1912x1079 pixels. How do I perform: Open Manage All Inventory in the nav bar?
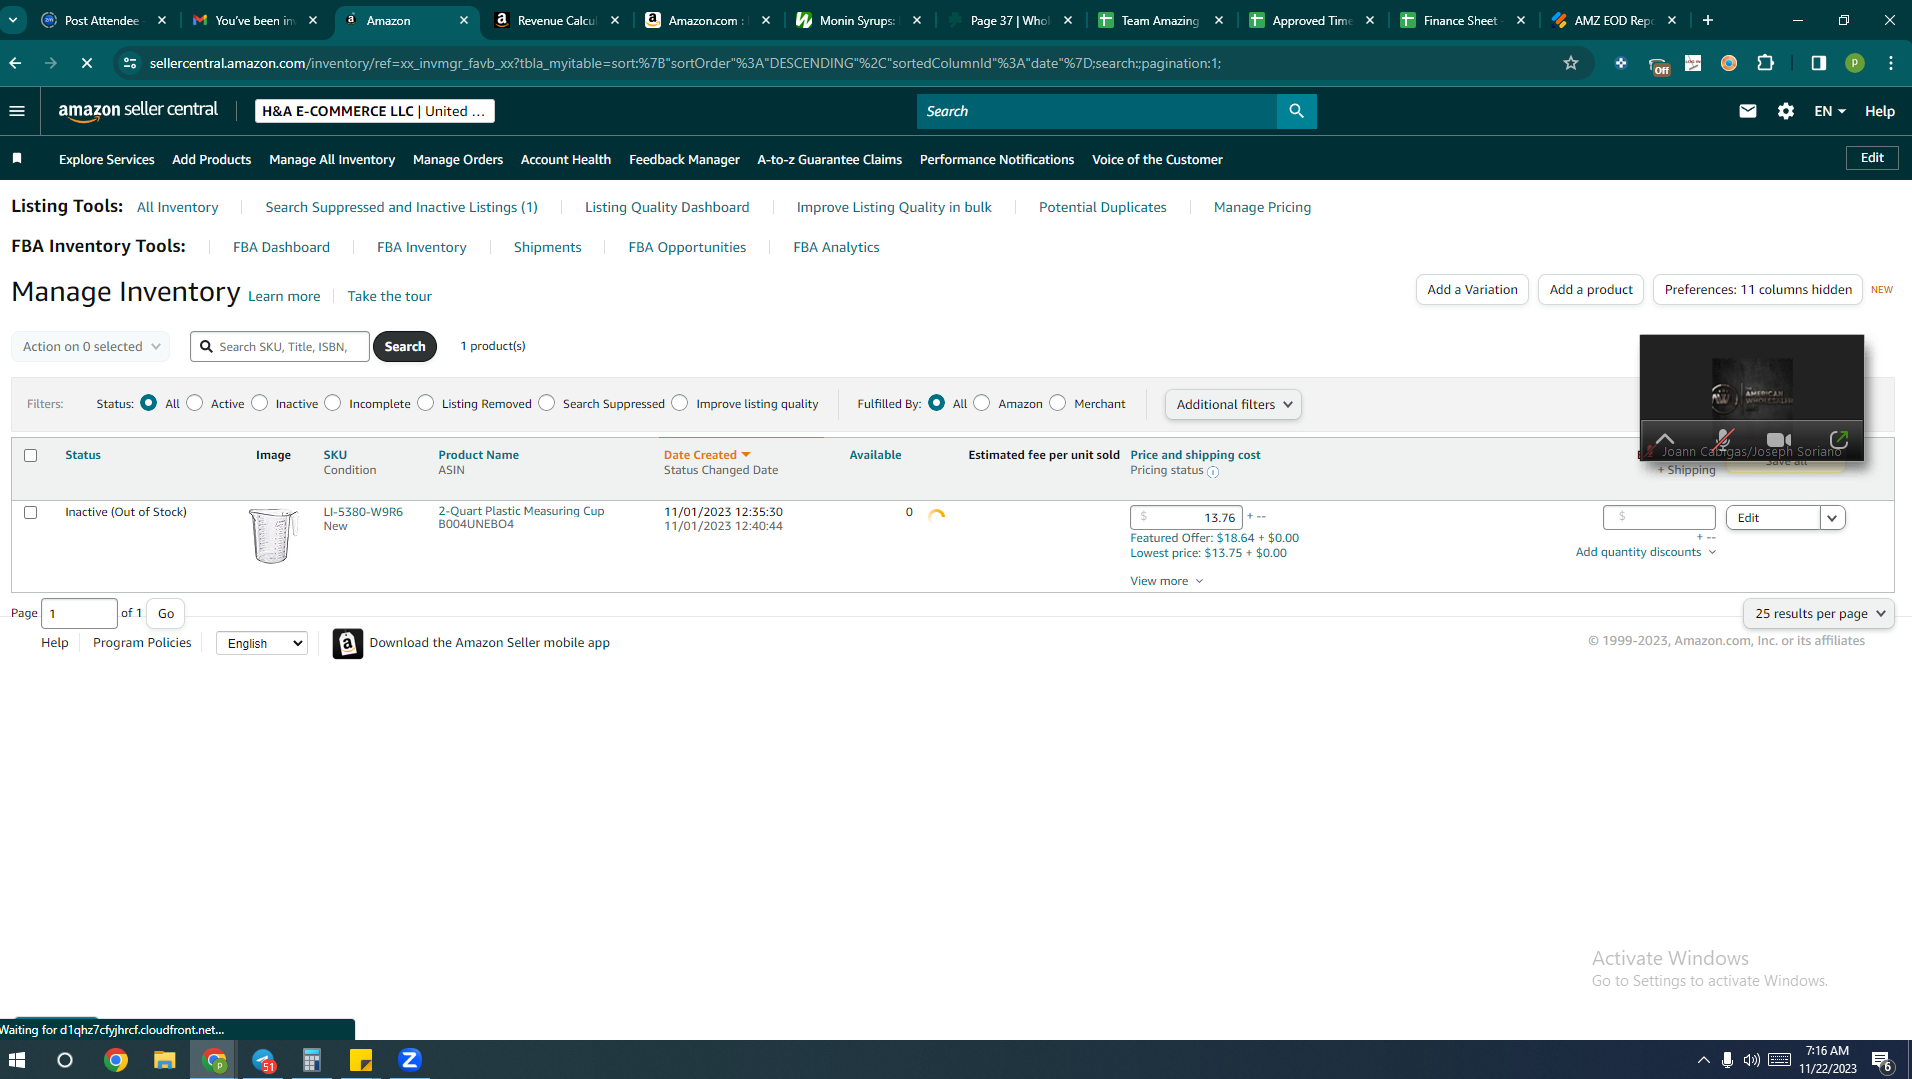[332, 160]
